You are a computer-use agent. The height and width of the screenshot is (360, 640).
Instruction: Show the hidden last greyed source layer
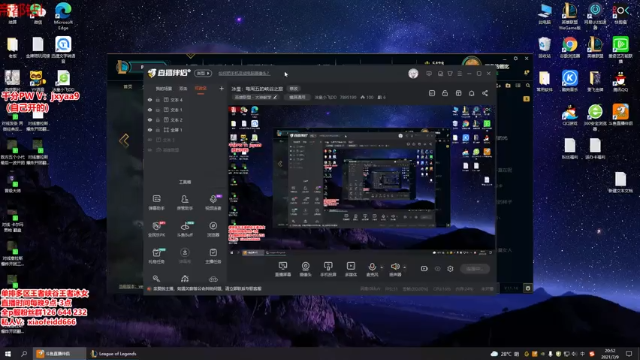coord(150,150)
